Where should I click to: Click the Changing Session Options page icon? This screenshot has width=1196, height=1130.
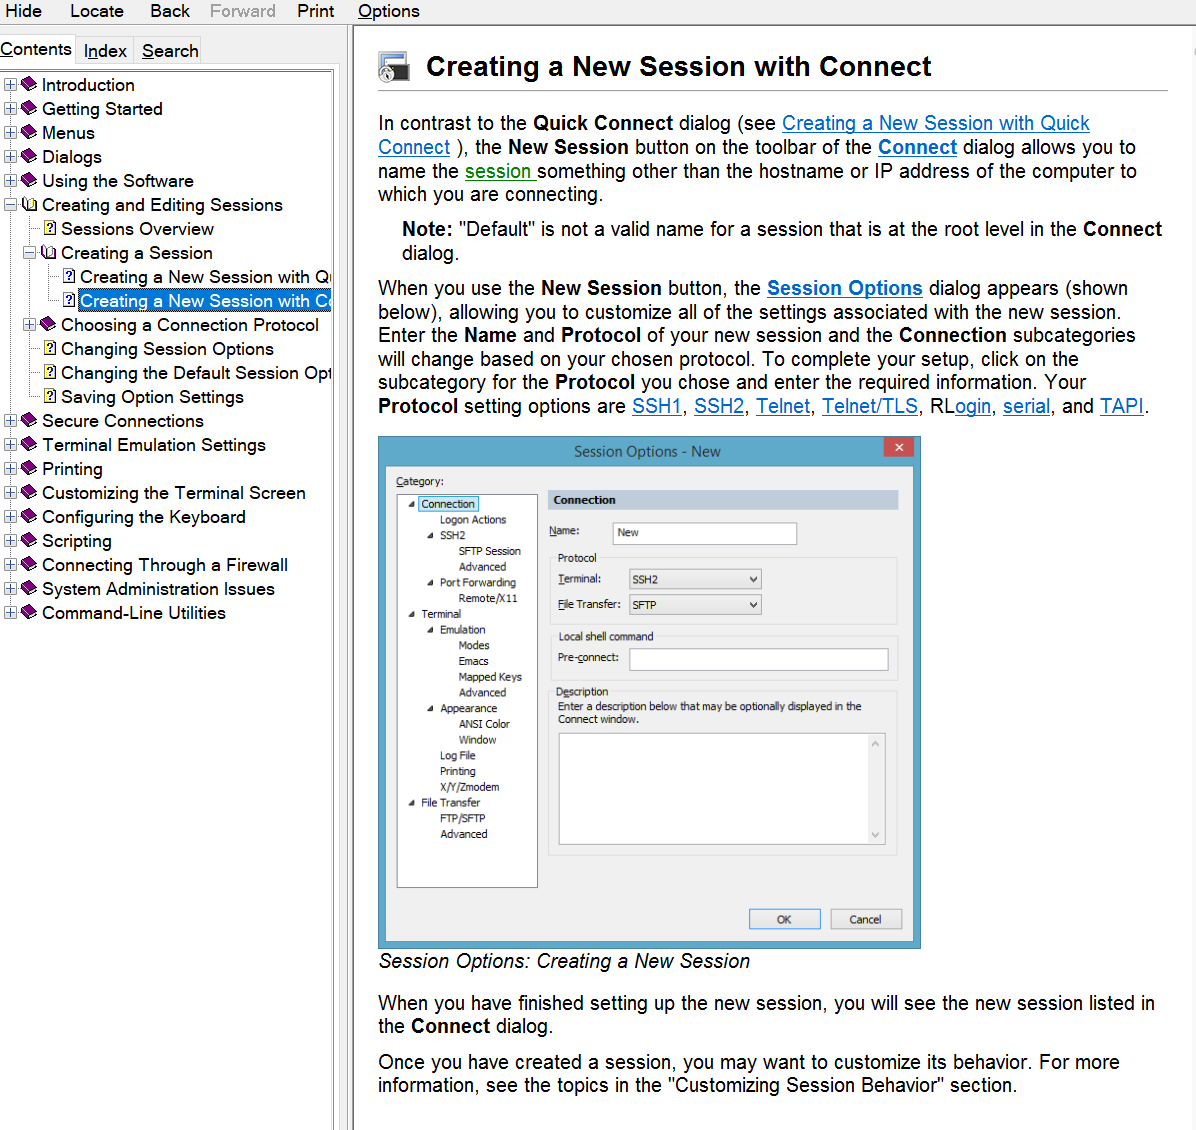tap(50, 348)
